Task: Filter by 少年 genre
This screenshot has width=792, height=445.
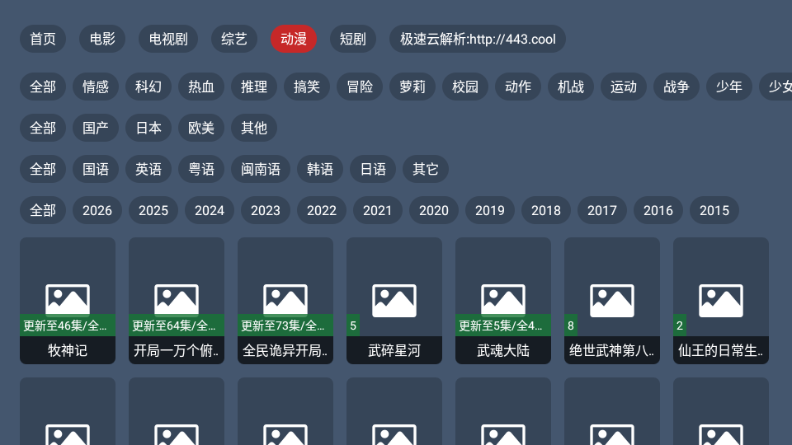Action: (729, 87)
